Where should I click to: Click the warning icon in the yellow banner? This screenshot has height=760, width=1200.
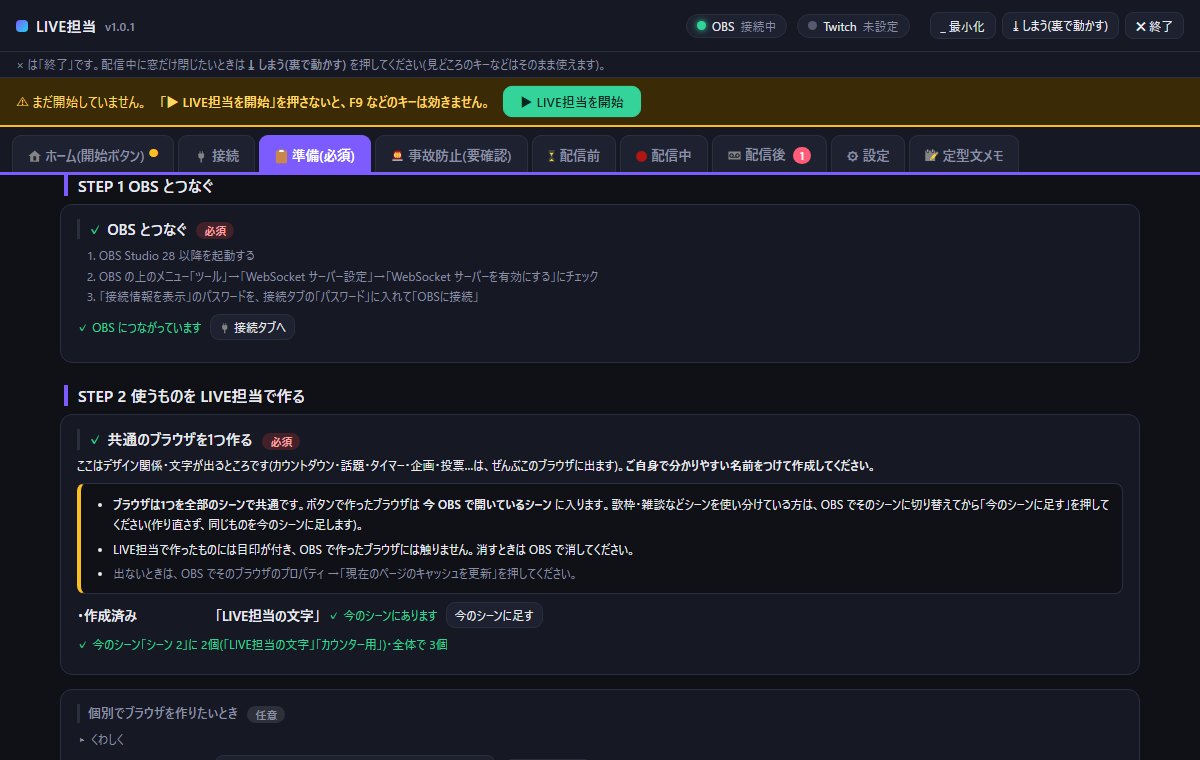pyautogui.click(x=22, y=102)
